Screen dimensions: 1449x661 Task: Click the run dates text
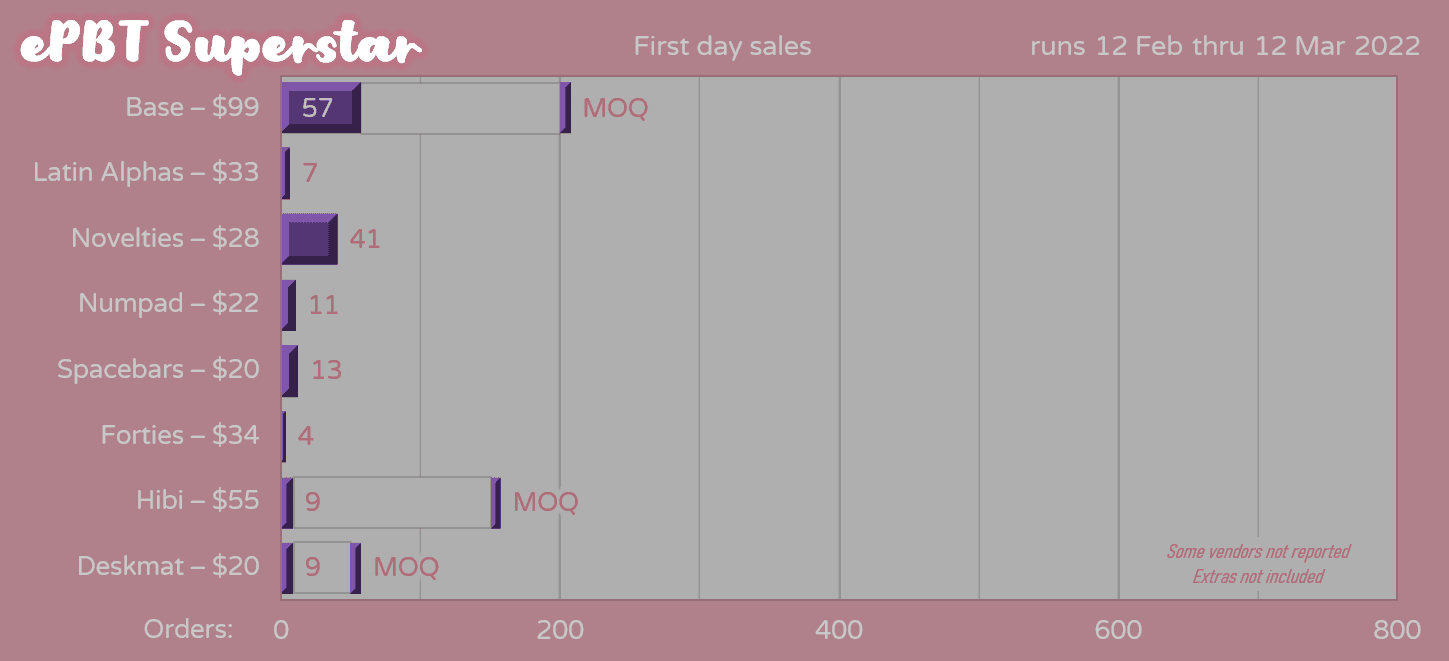point(1224,47)
